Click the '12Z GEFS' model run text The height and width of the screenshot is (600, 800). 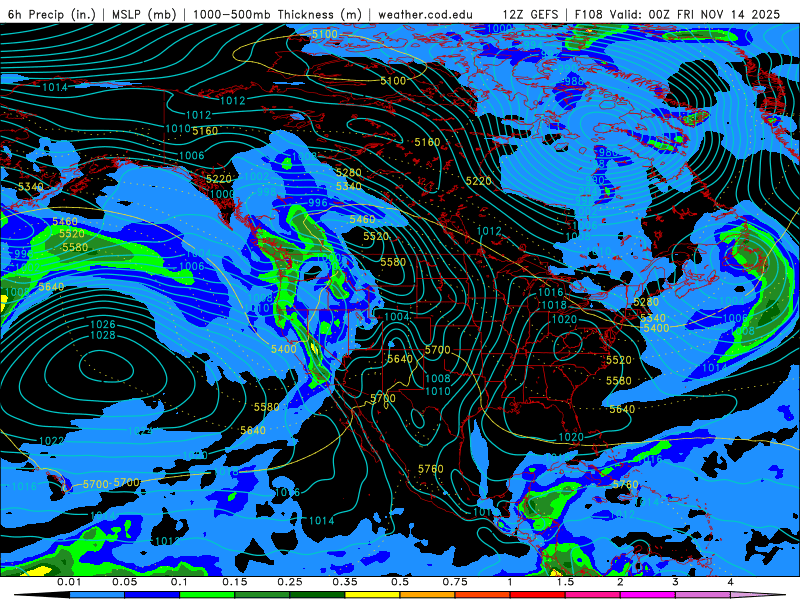point(531,14)
